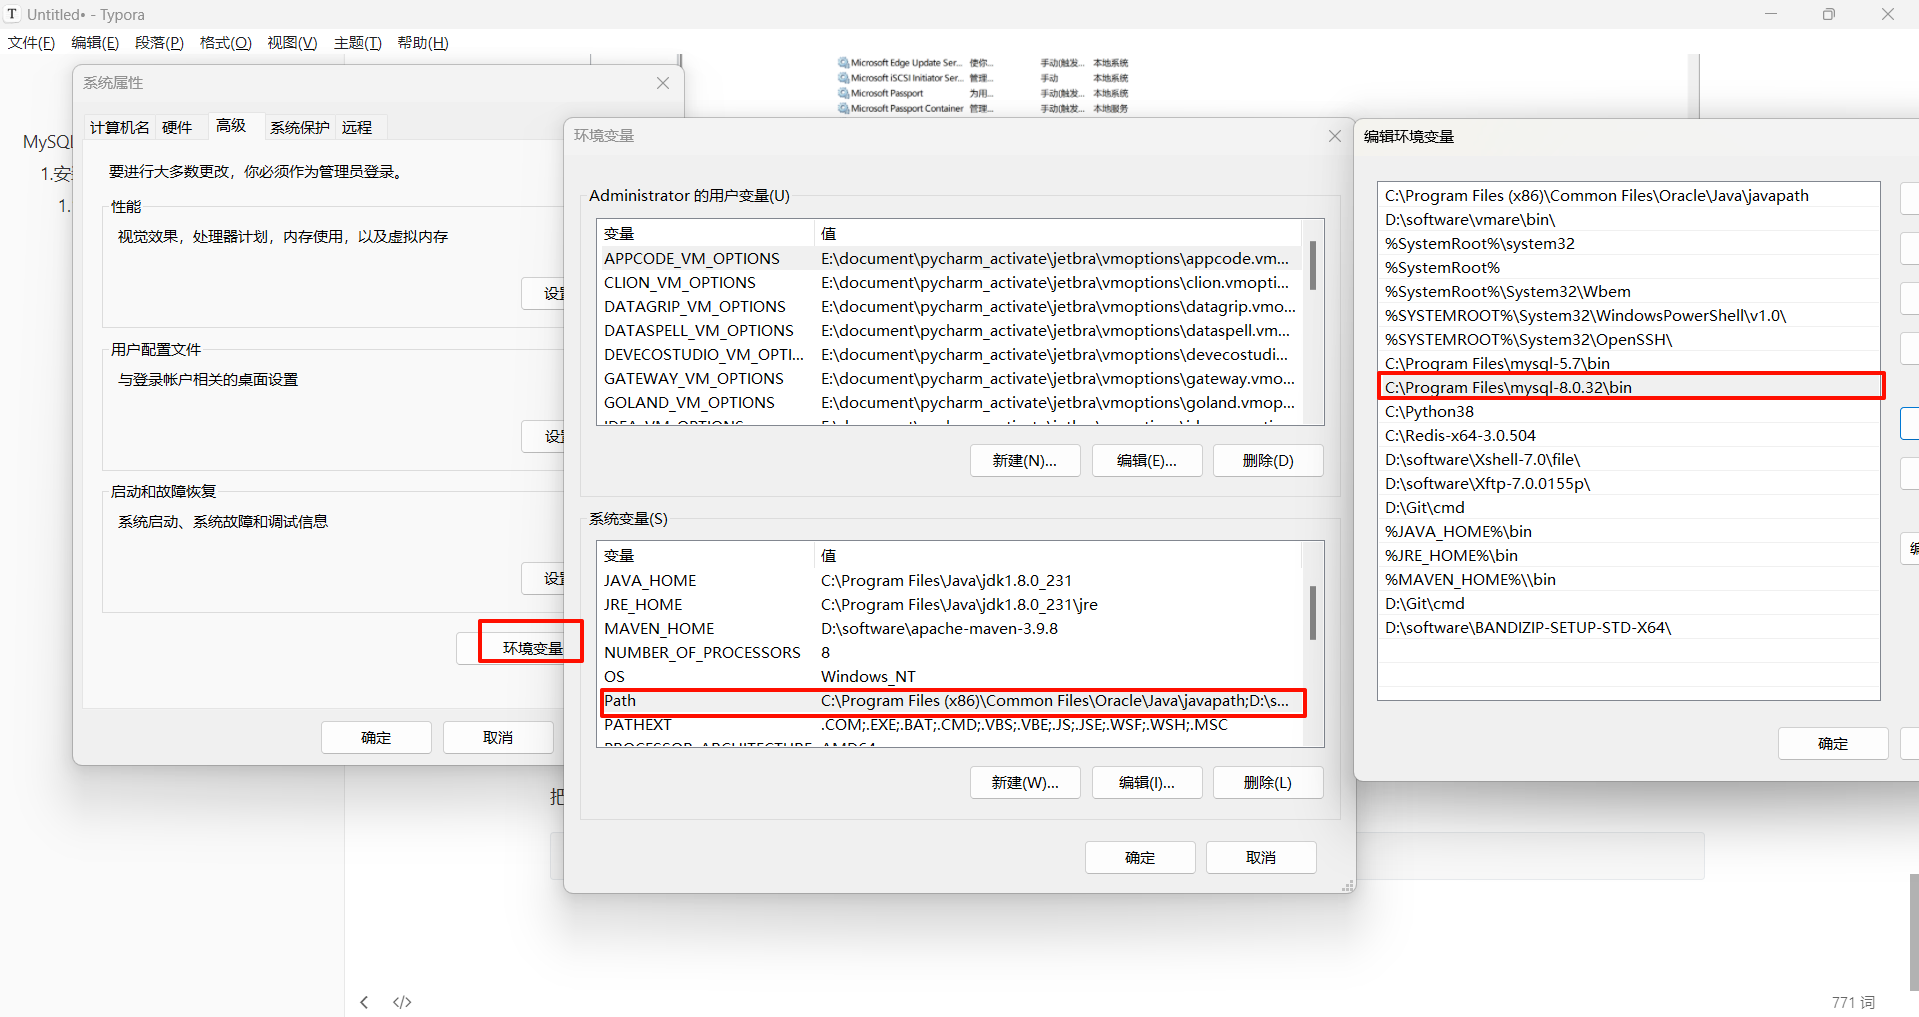Open the 主题(T) menu
Screen dimensions: 1919x1017
[358, 43]
